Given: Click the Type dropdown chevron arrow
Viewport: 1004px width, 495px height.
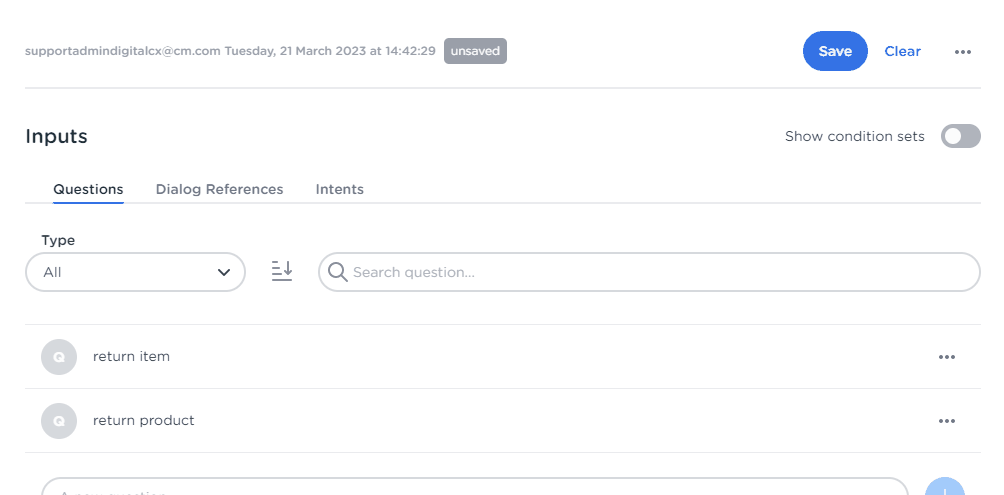Looking at the screenshot, I should coord(224,272).
